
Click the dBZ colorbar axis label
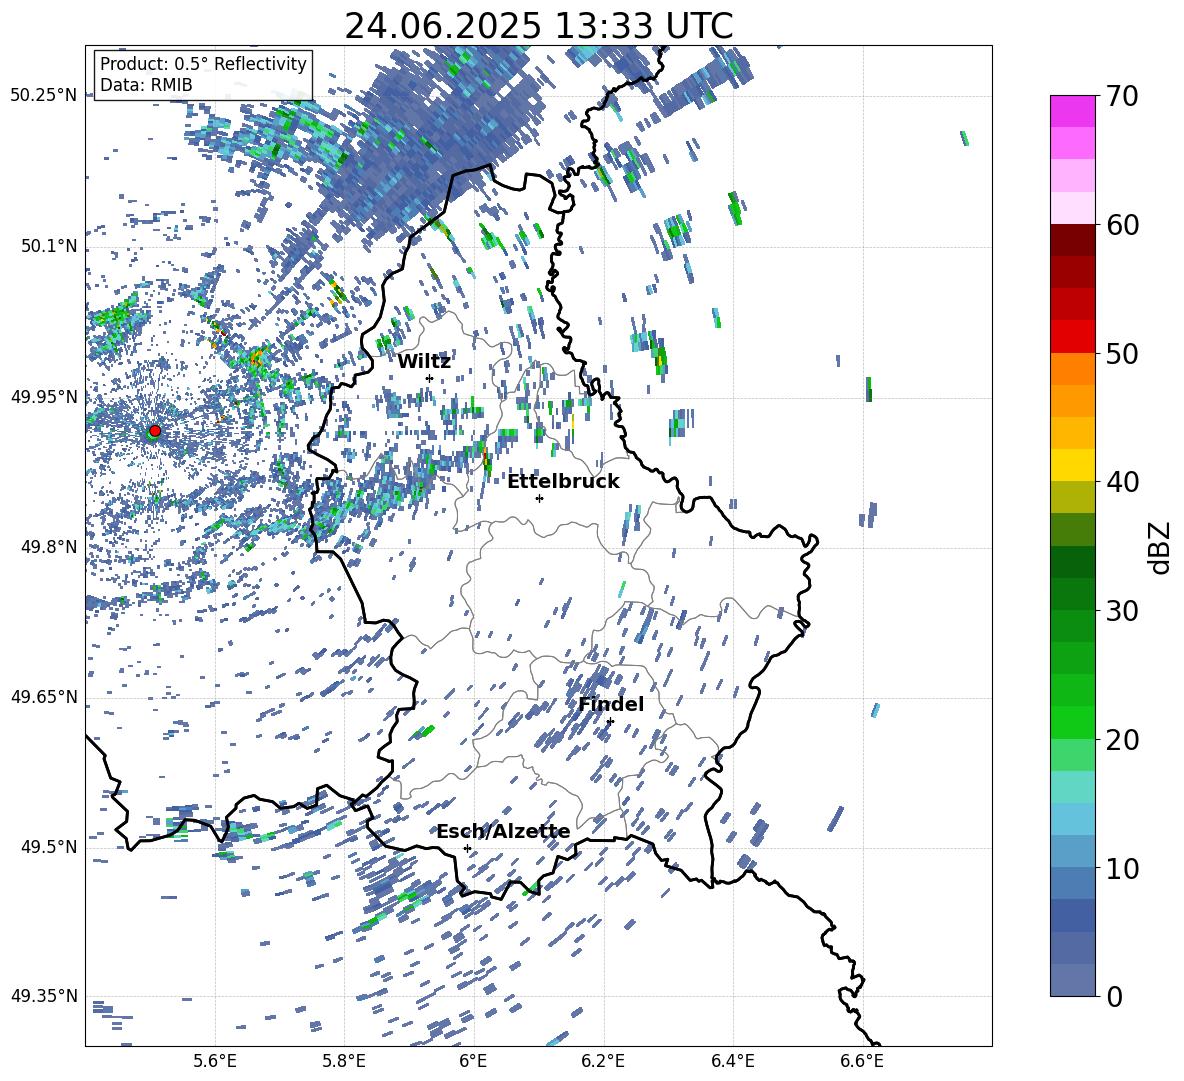click(x=1161, y=546)
